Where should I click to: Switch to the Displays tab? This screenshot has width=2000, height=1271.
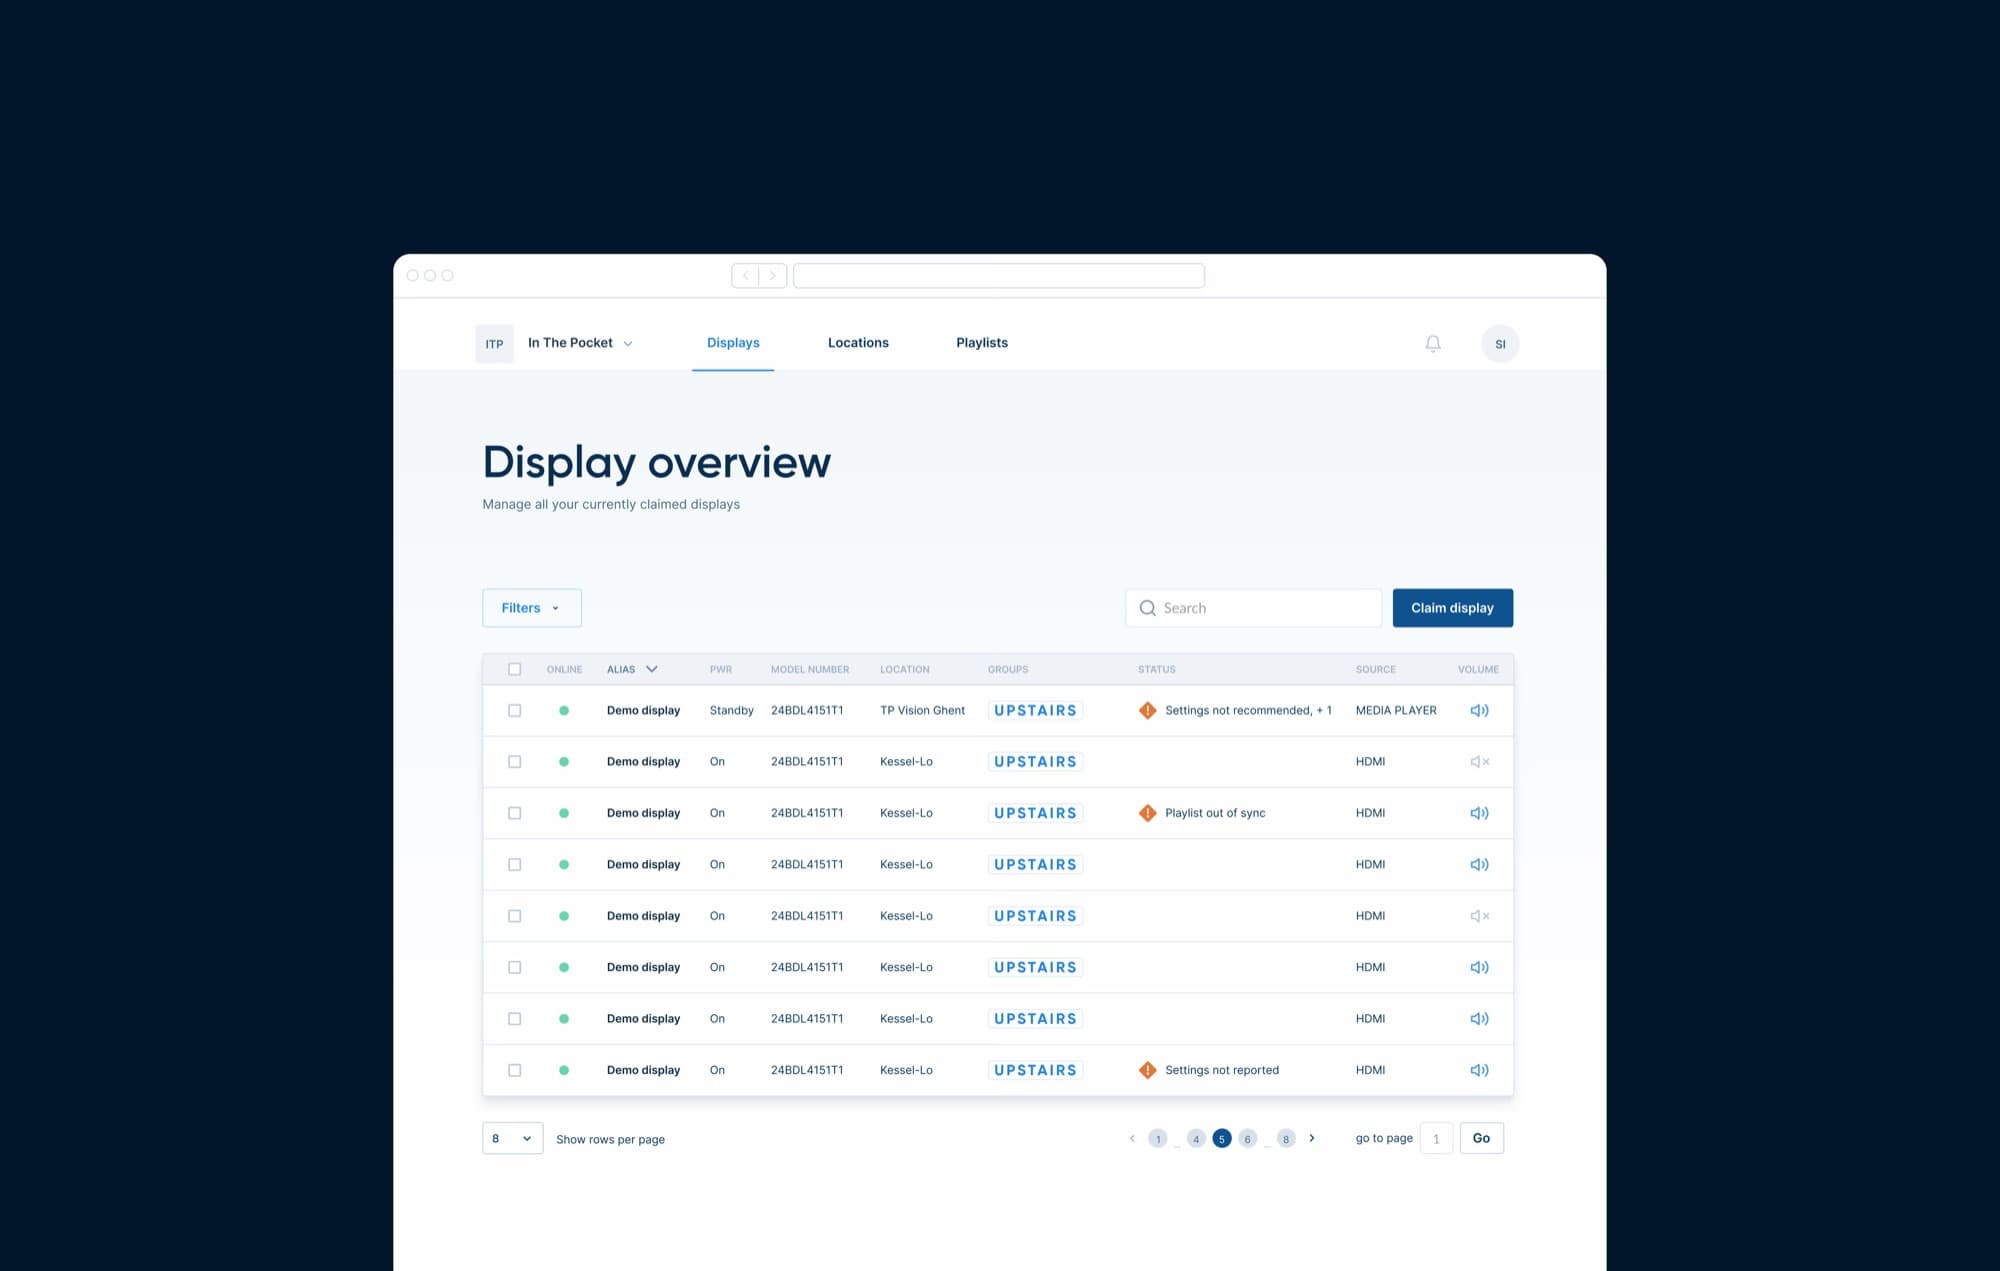[733, 343]
